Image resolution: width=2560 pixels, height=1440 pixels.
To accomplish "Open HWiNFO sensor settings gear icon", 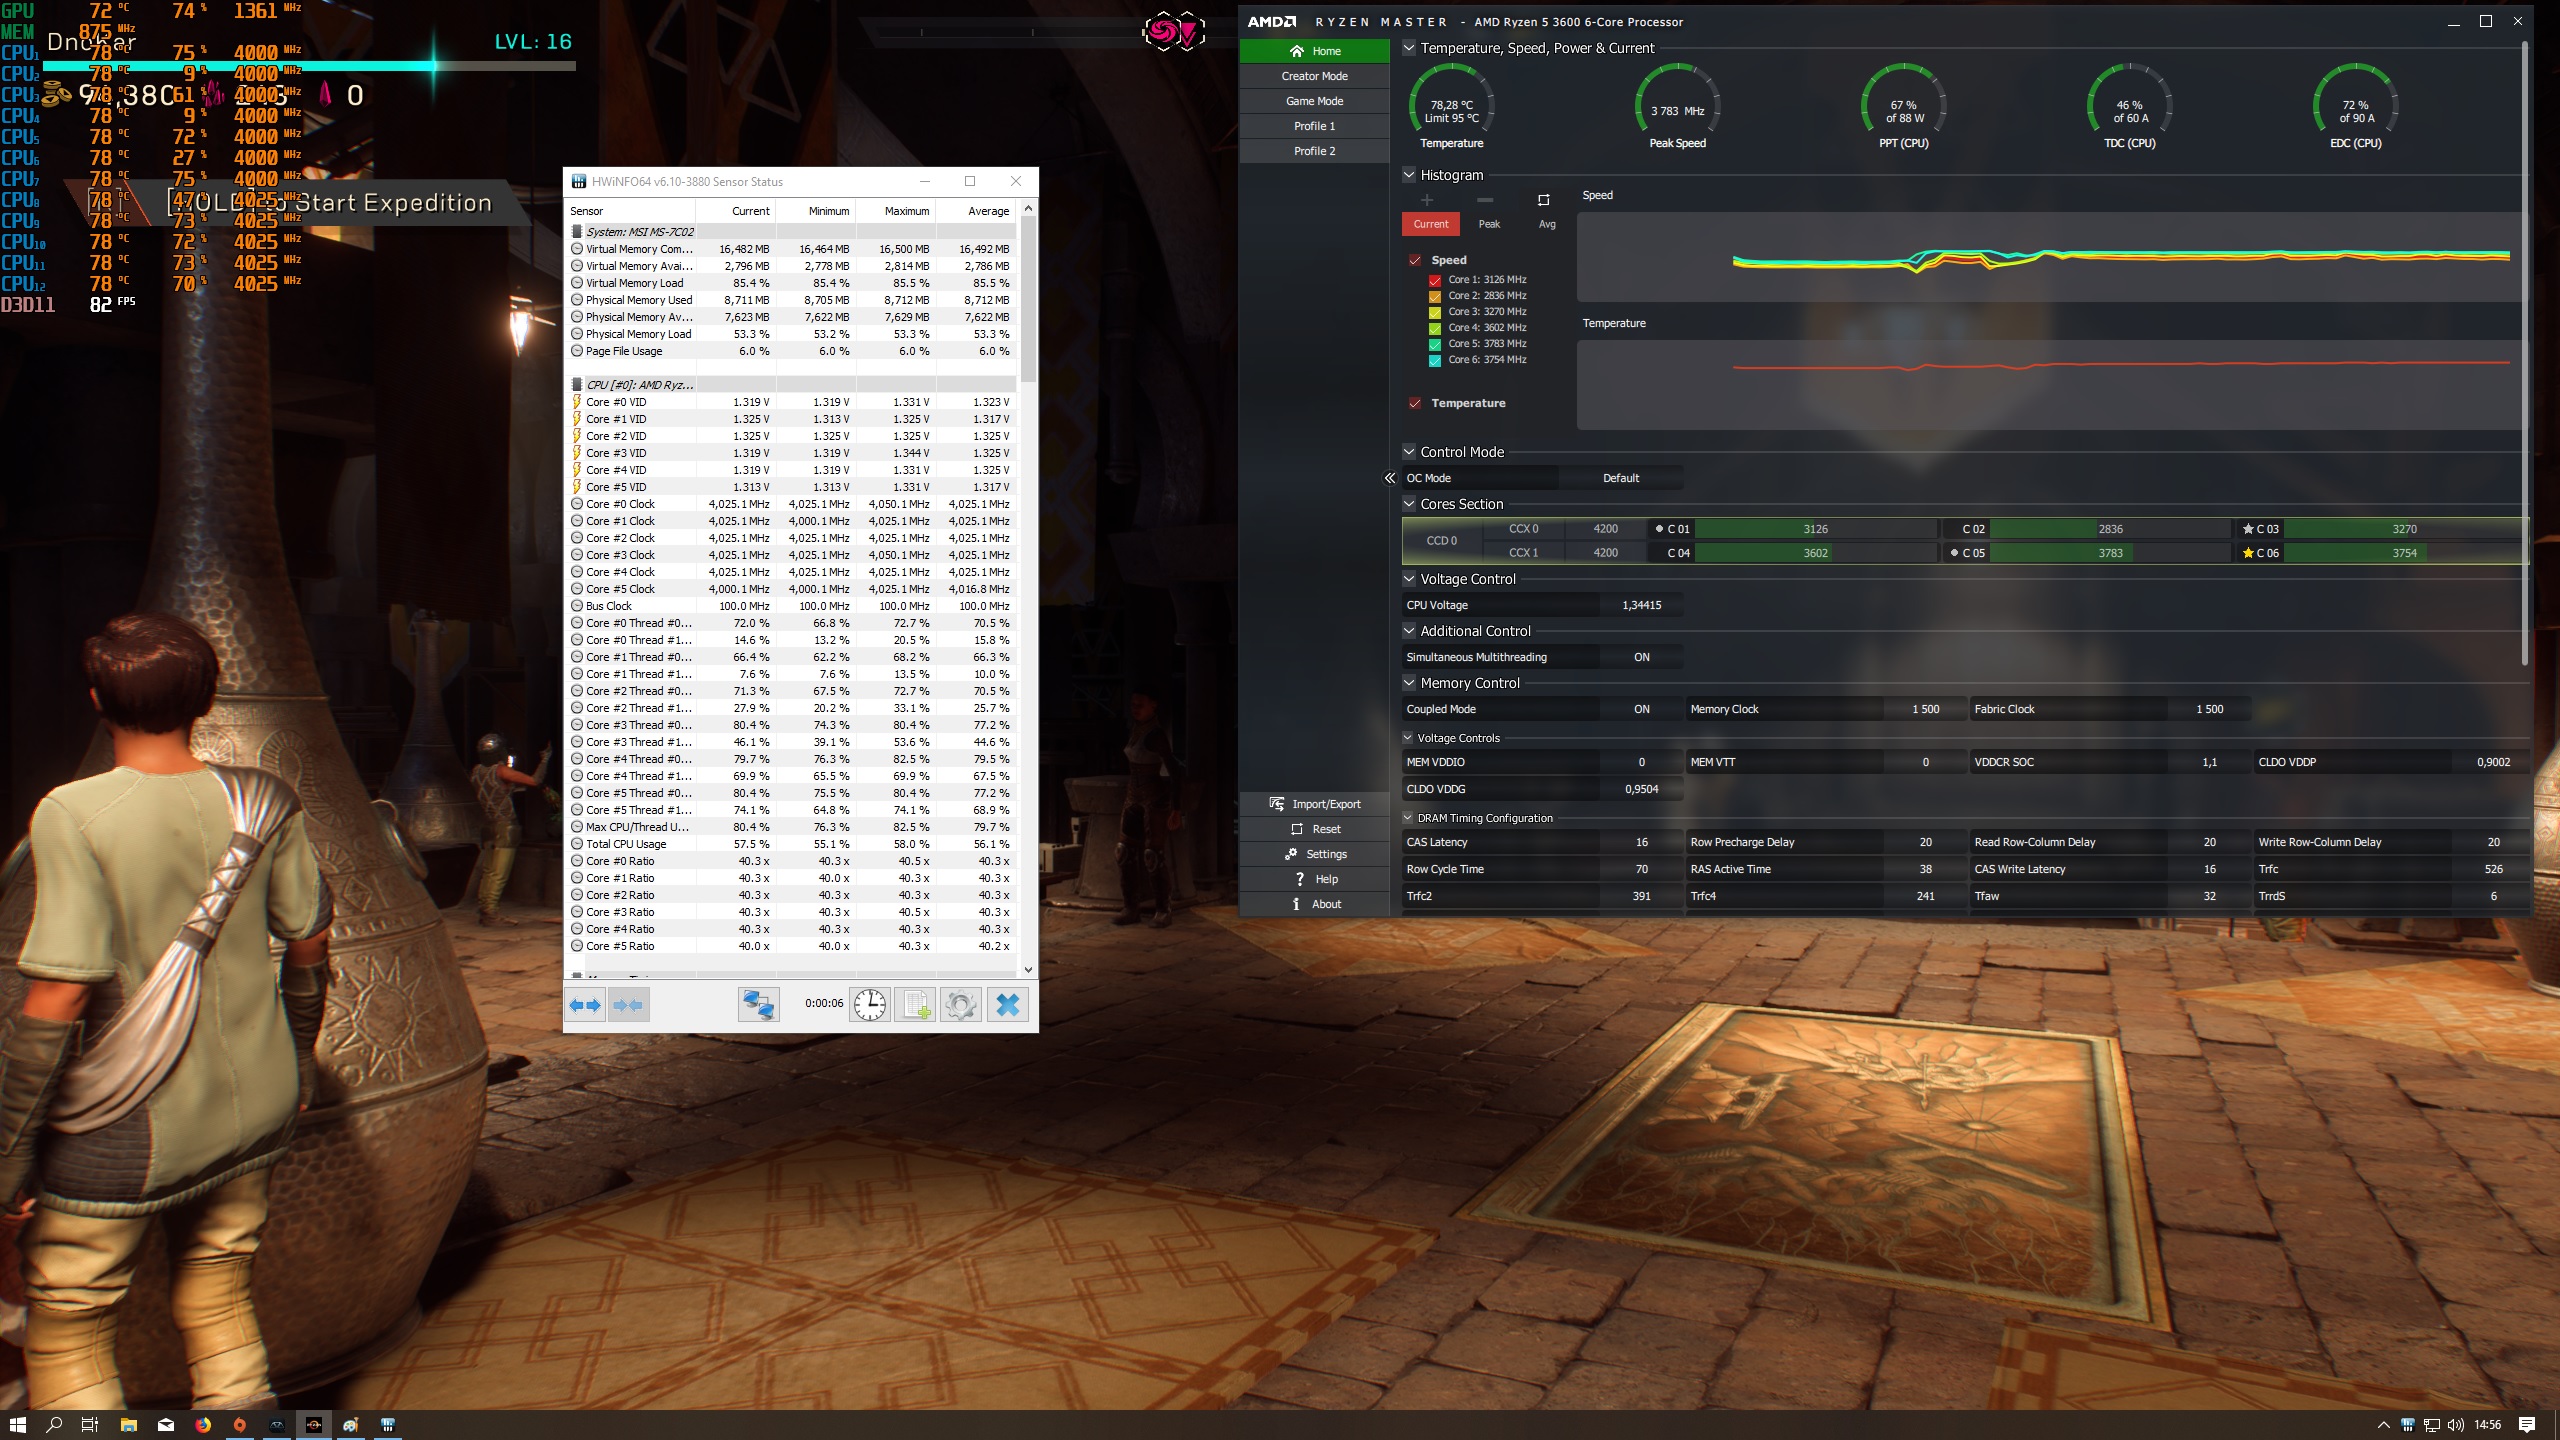I will point(961,1005).
